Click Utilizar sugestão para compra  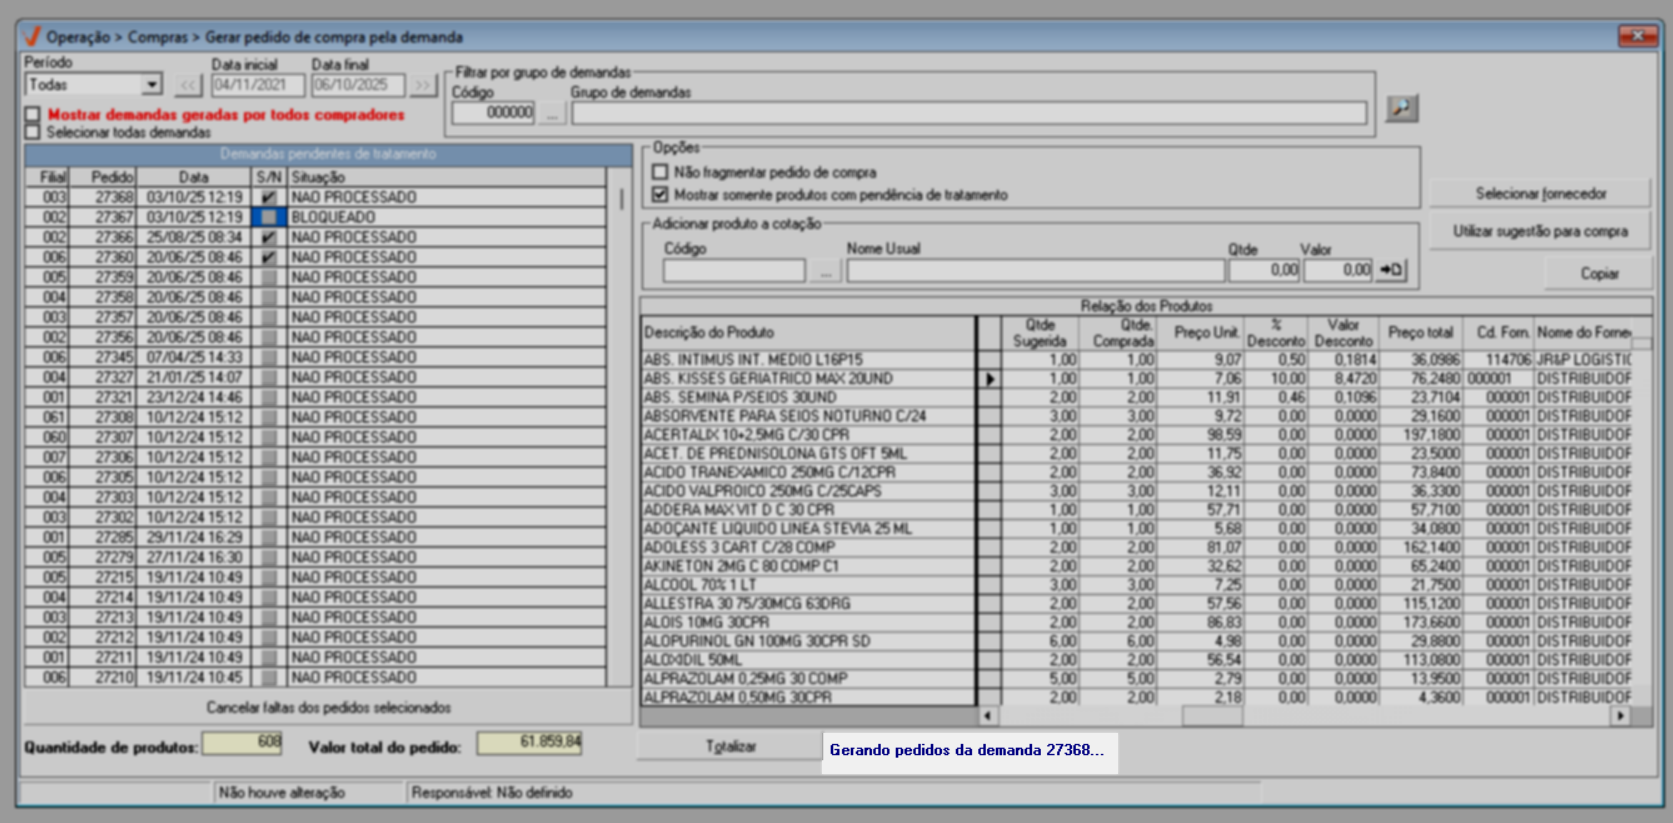pyautogui.click(x=1539, y=231)
